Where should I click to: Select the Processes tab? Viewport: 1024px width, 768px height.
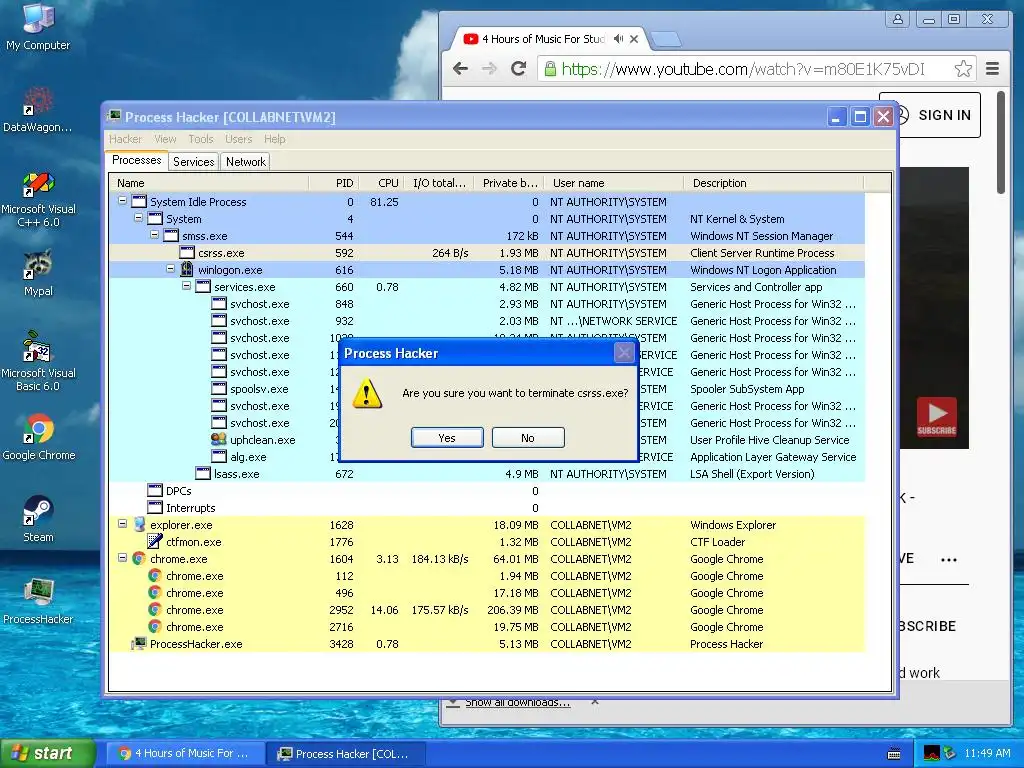point(136,160)
